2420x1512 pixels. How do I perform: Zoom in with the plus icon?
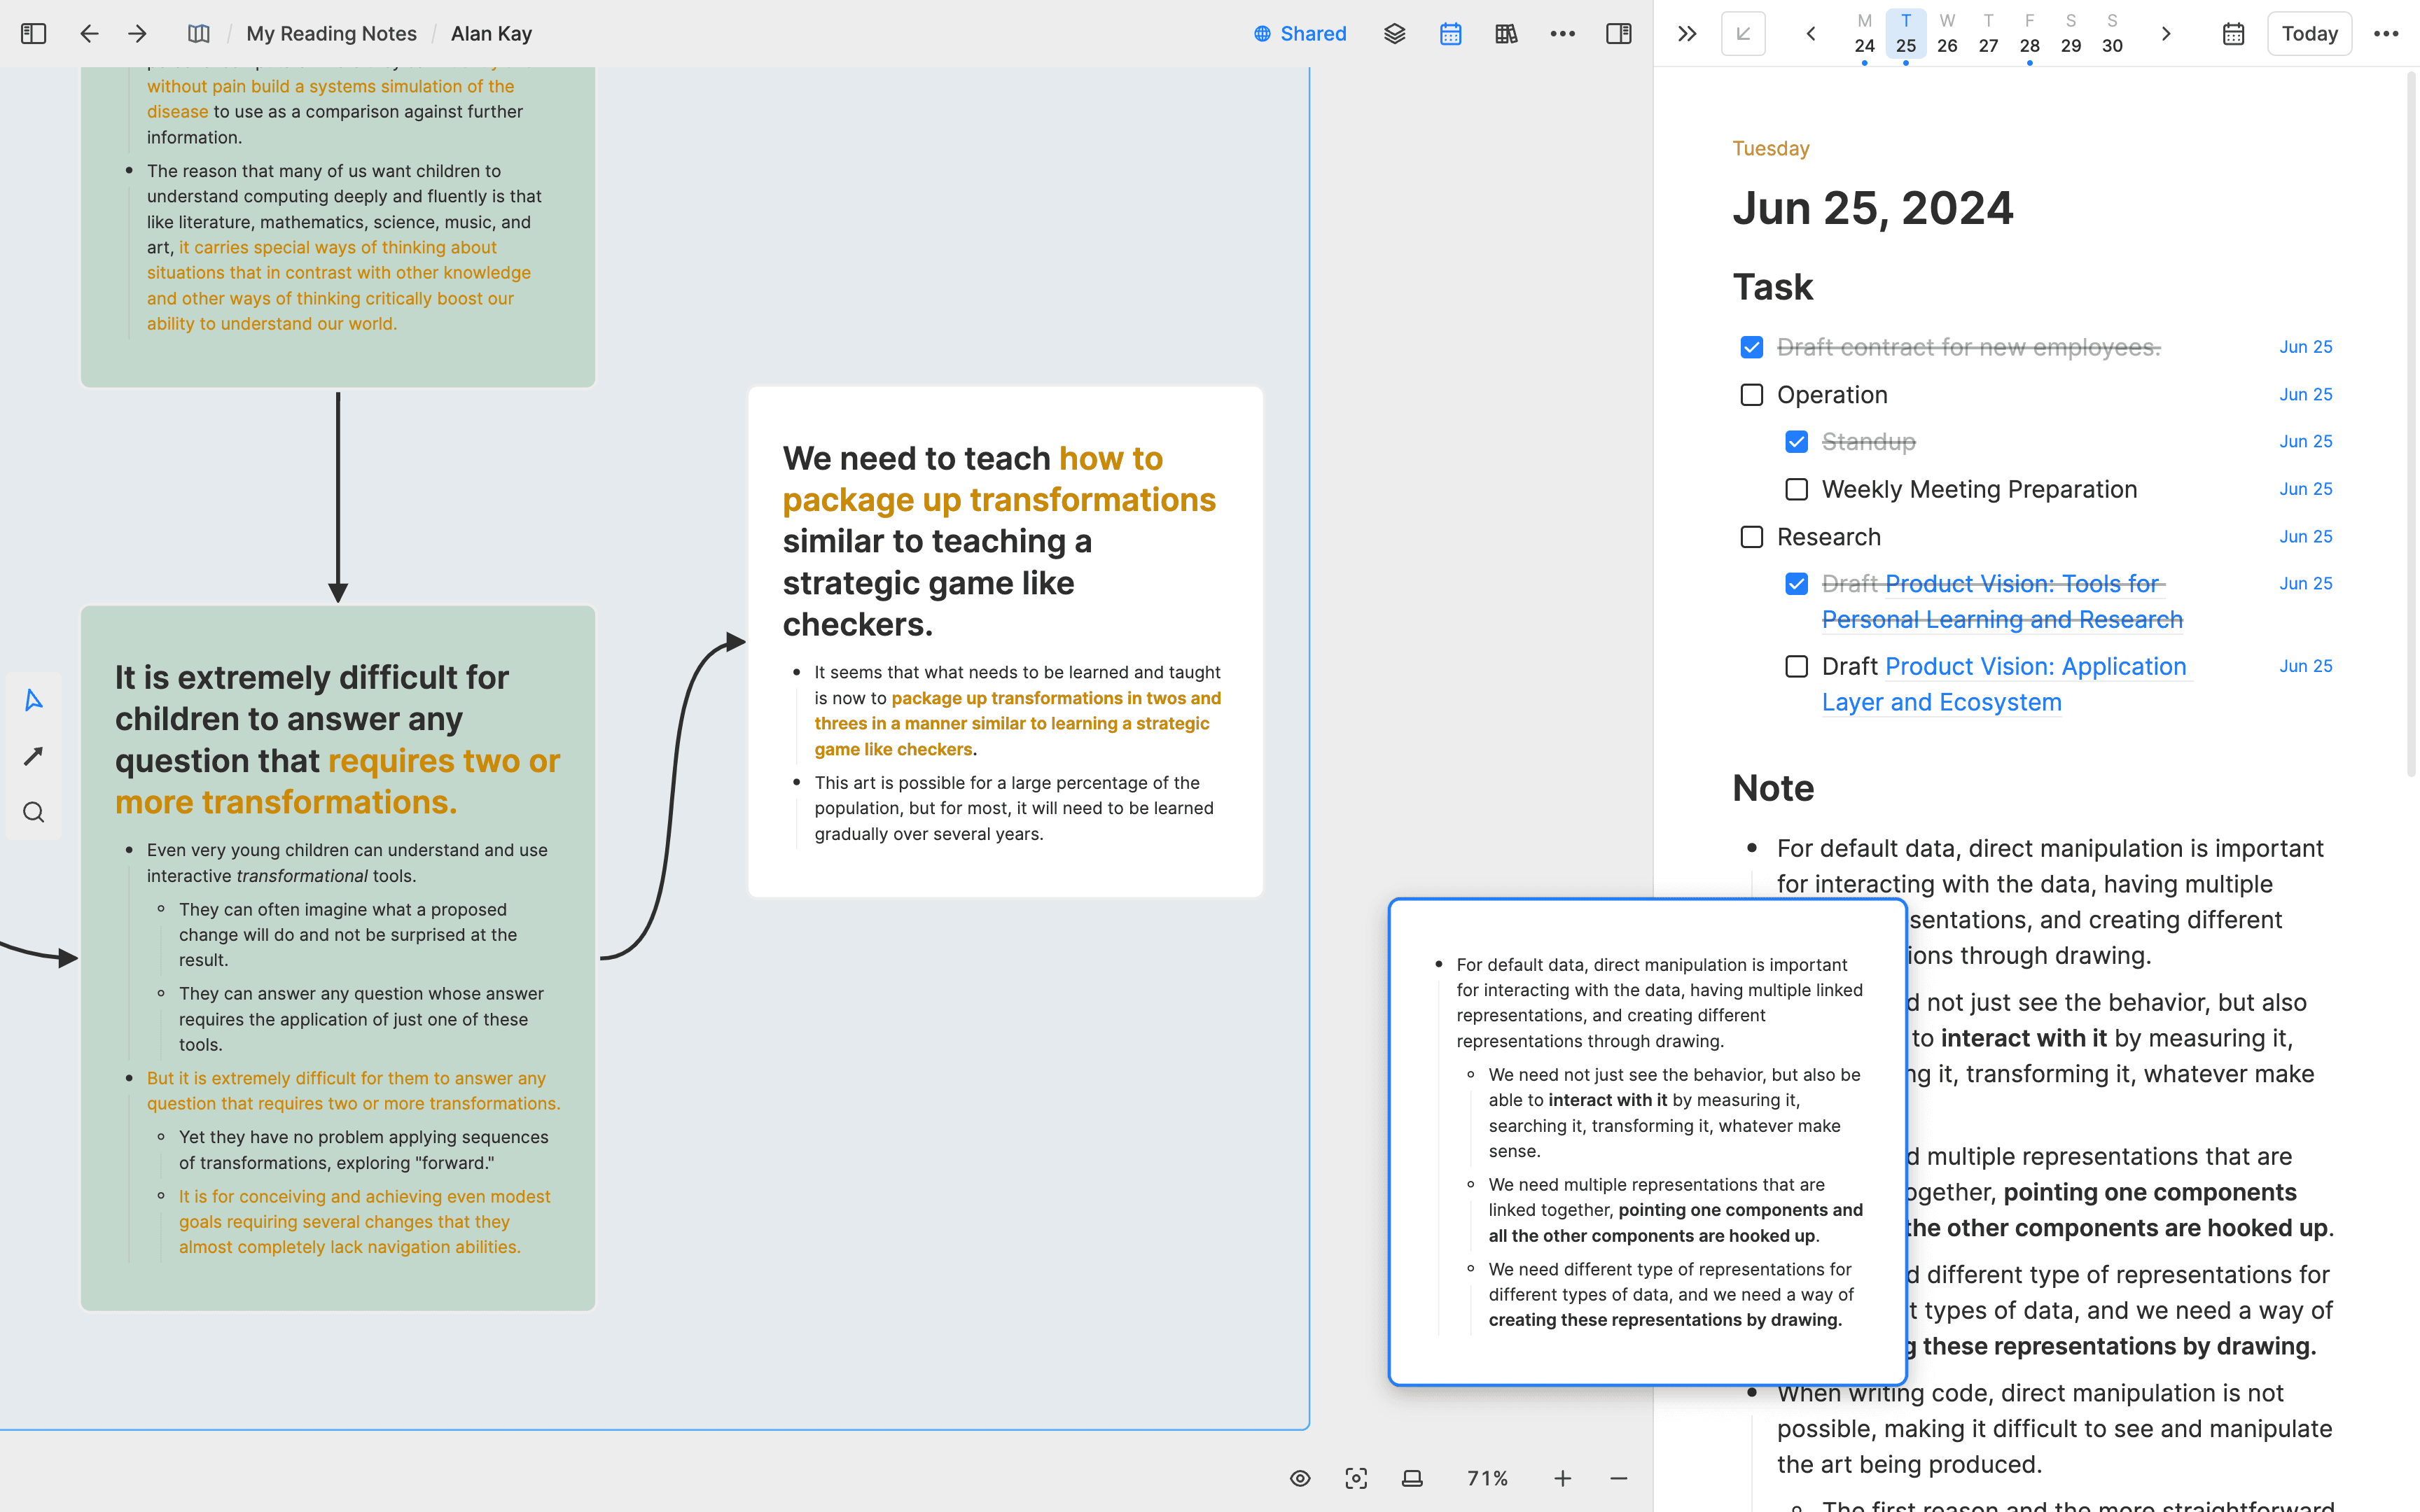1563,1478
